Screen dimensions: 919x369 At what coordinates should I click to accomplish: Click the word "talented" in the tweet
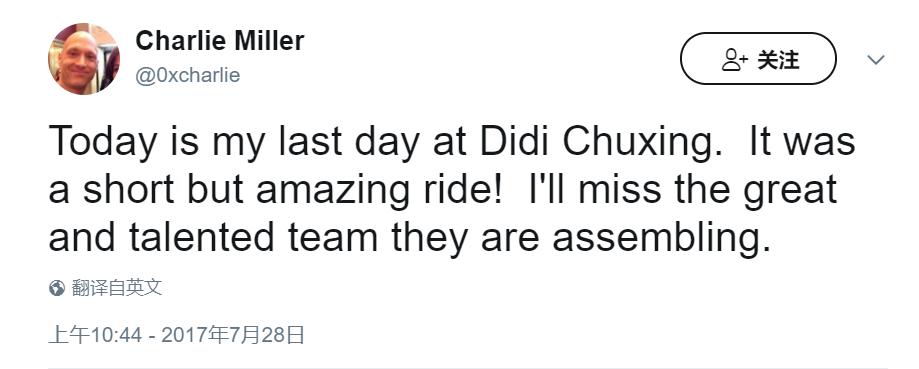point(202,238)
